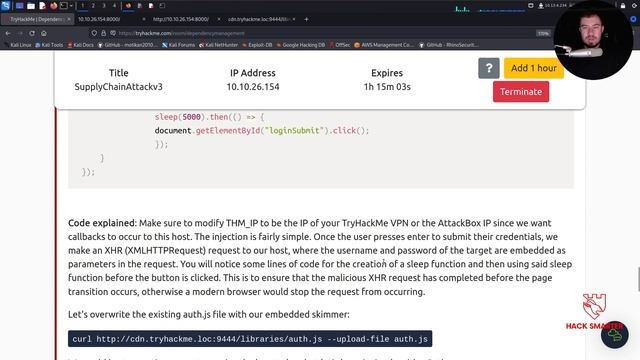Viewport: 640px width, 360px height.
Task: Open the Kali Linux bookmark
Action: point(18,45)
